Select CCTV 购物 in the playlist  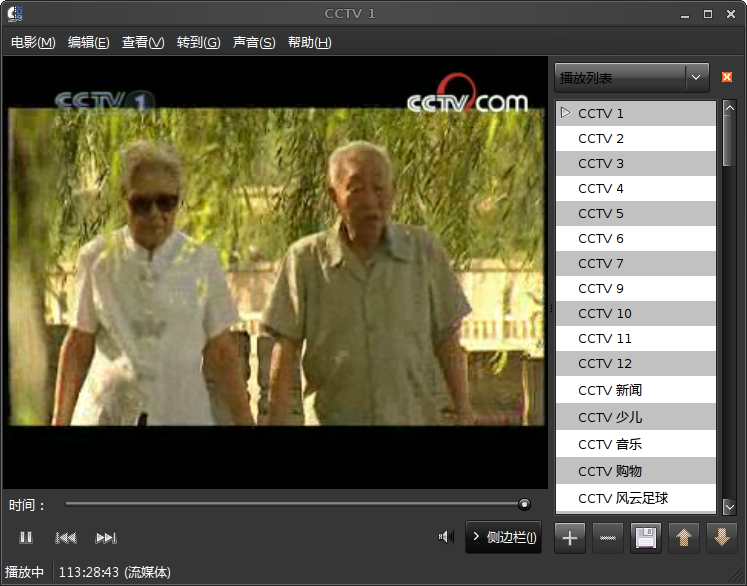pos(636,471)
